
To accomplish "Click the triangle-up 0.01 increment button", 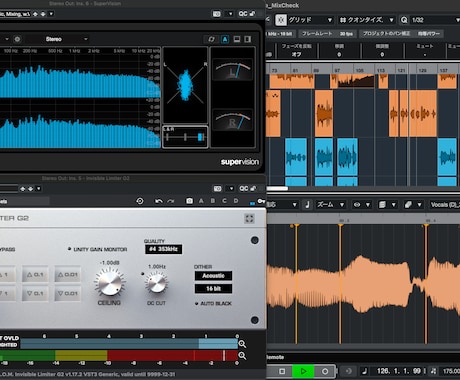I will (68, 275).
